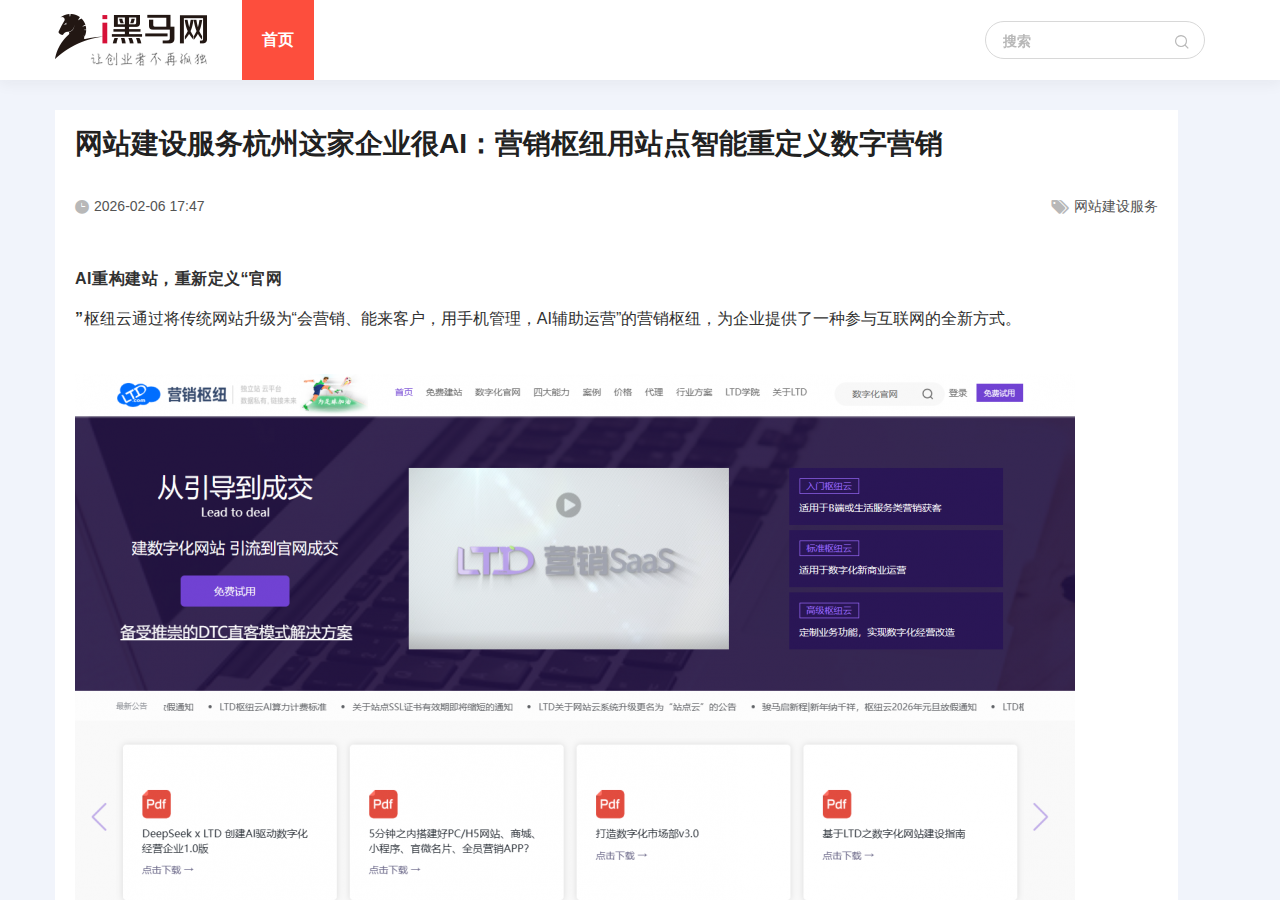Open notice 关于站点SSL证书有效期即将缩短的通知

(432, 707)
